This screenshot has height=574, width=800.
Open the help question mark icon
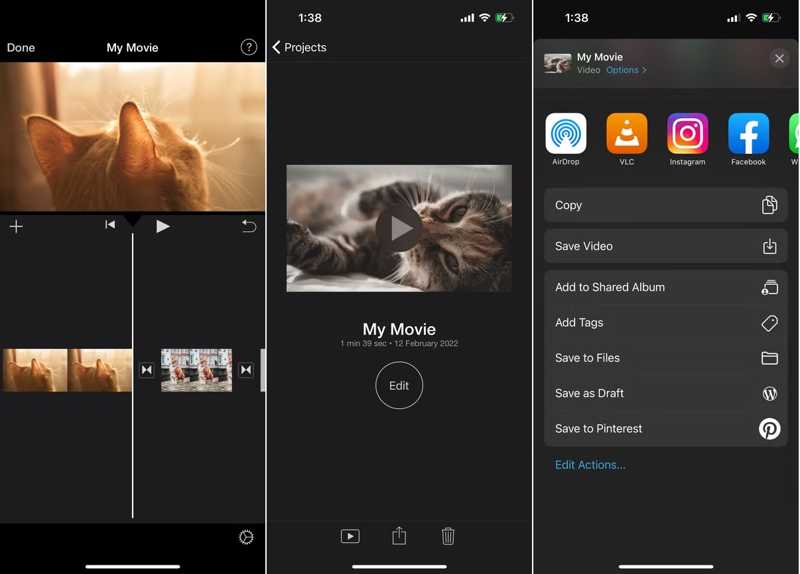tap(248, 47)
